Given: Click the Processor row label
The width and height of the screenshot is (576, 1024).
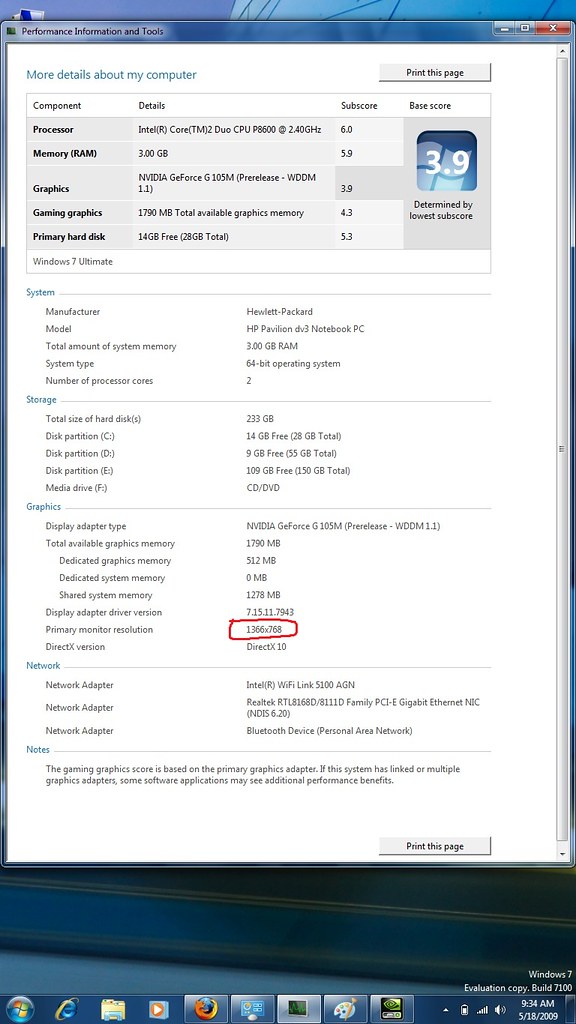Looking at the screenshot, I should [x=53, y=129].
